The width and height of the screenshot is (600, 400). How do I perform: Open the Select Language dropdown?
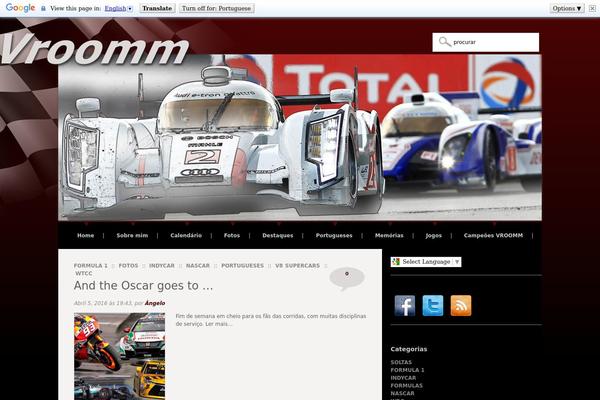[x=426, y=262]
